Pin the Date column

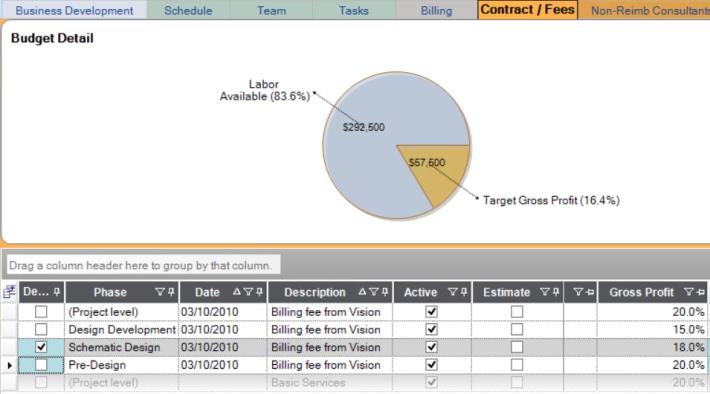259,292
